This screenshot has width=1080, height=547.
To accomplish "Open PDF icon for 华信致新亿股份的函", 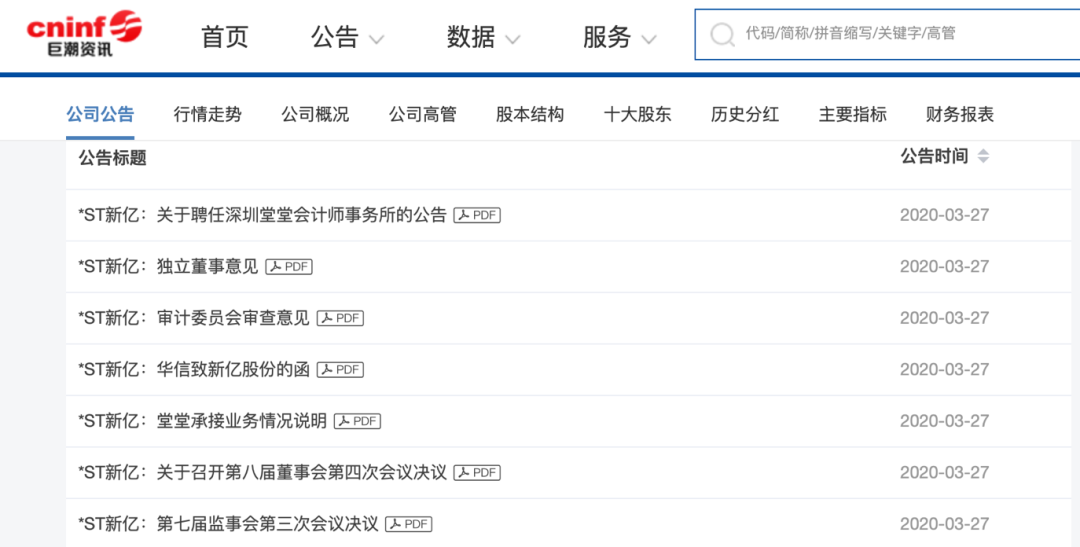I will pos(340,370).
